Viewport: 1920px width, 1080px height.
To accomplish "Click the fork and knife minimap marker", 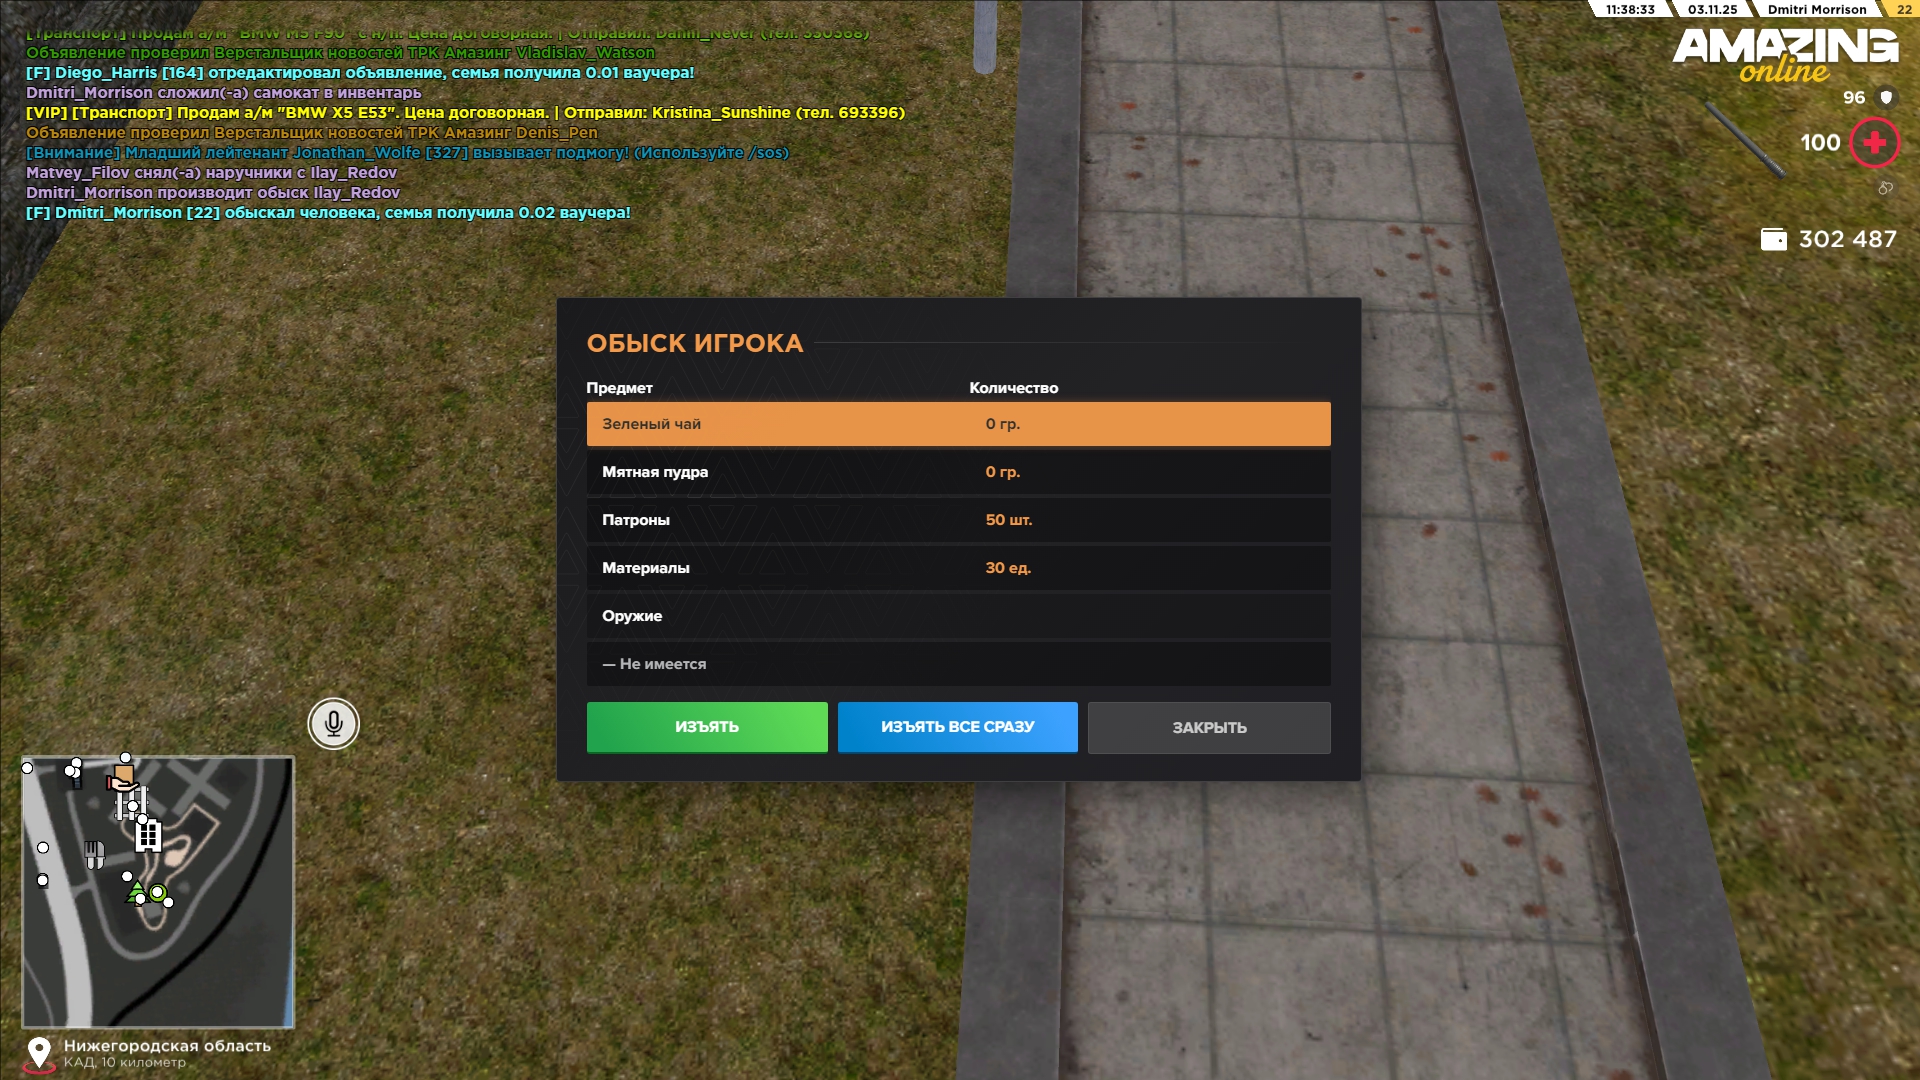I will pyautogui.click(x=94, y=853).
